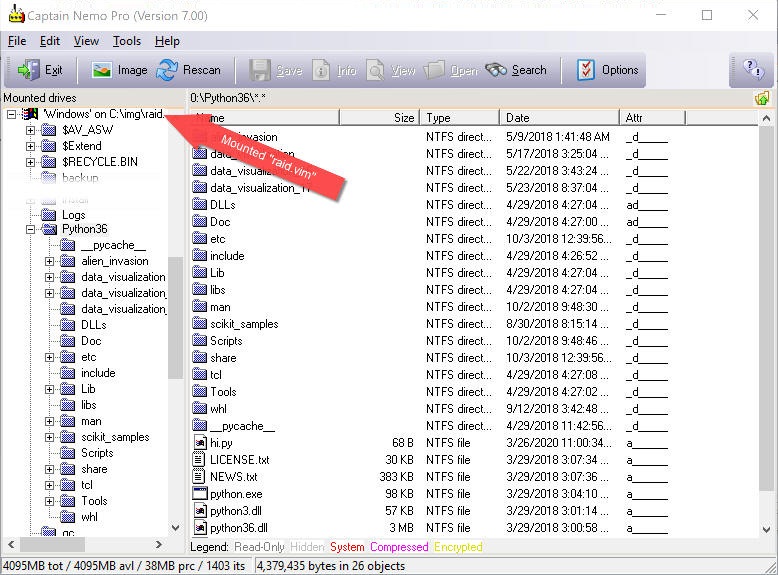The width and height of the screenshot is (778, 575).
Task: Open the File menu
Action: (17, 41)
